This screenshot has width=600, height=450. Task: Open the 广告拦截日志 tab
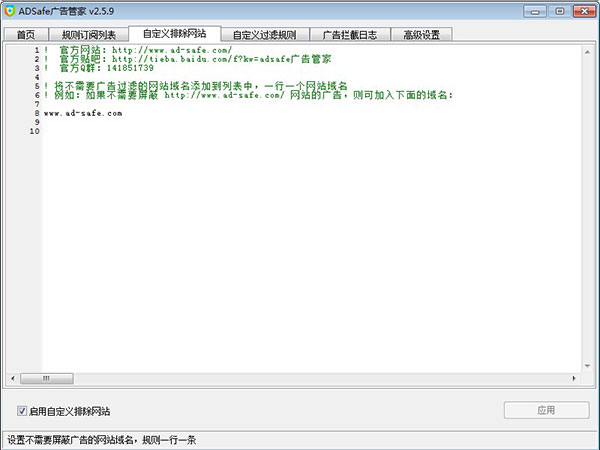(349, 35)
